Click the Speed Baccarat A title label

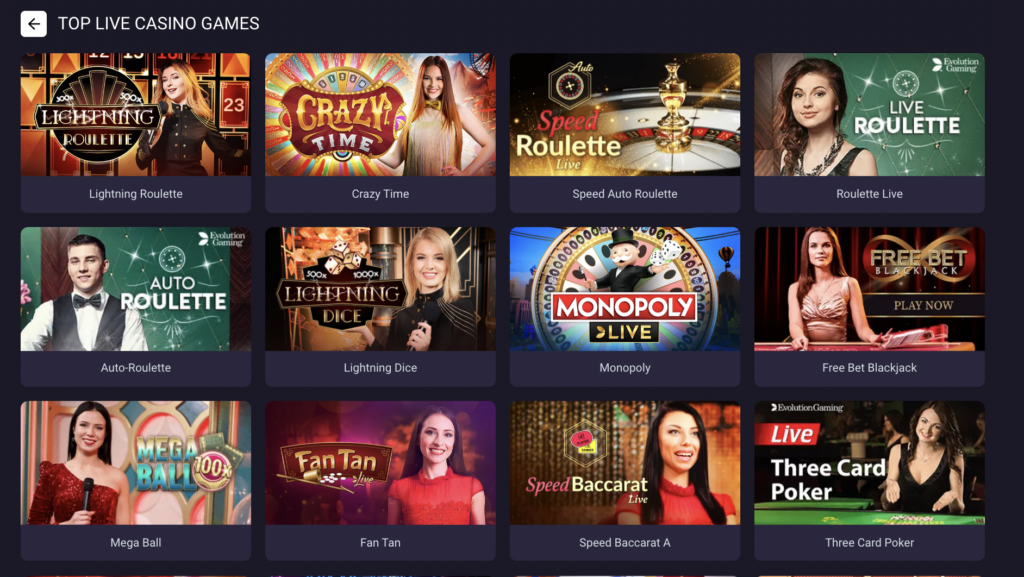tap(625, 542)
